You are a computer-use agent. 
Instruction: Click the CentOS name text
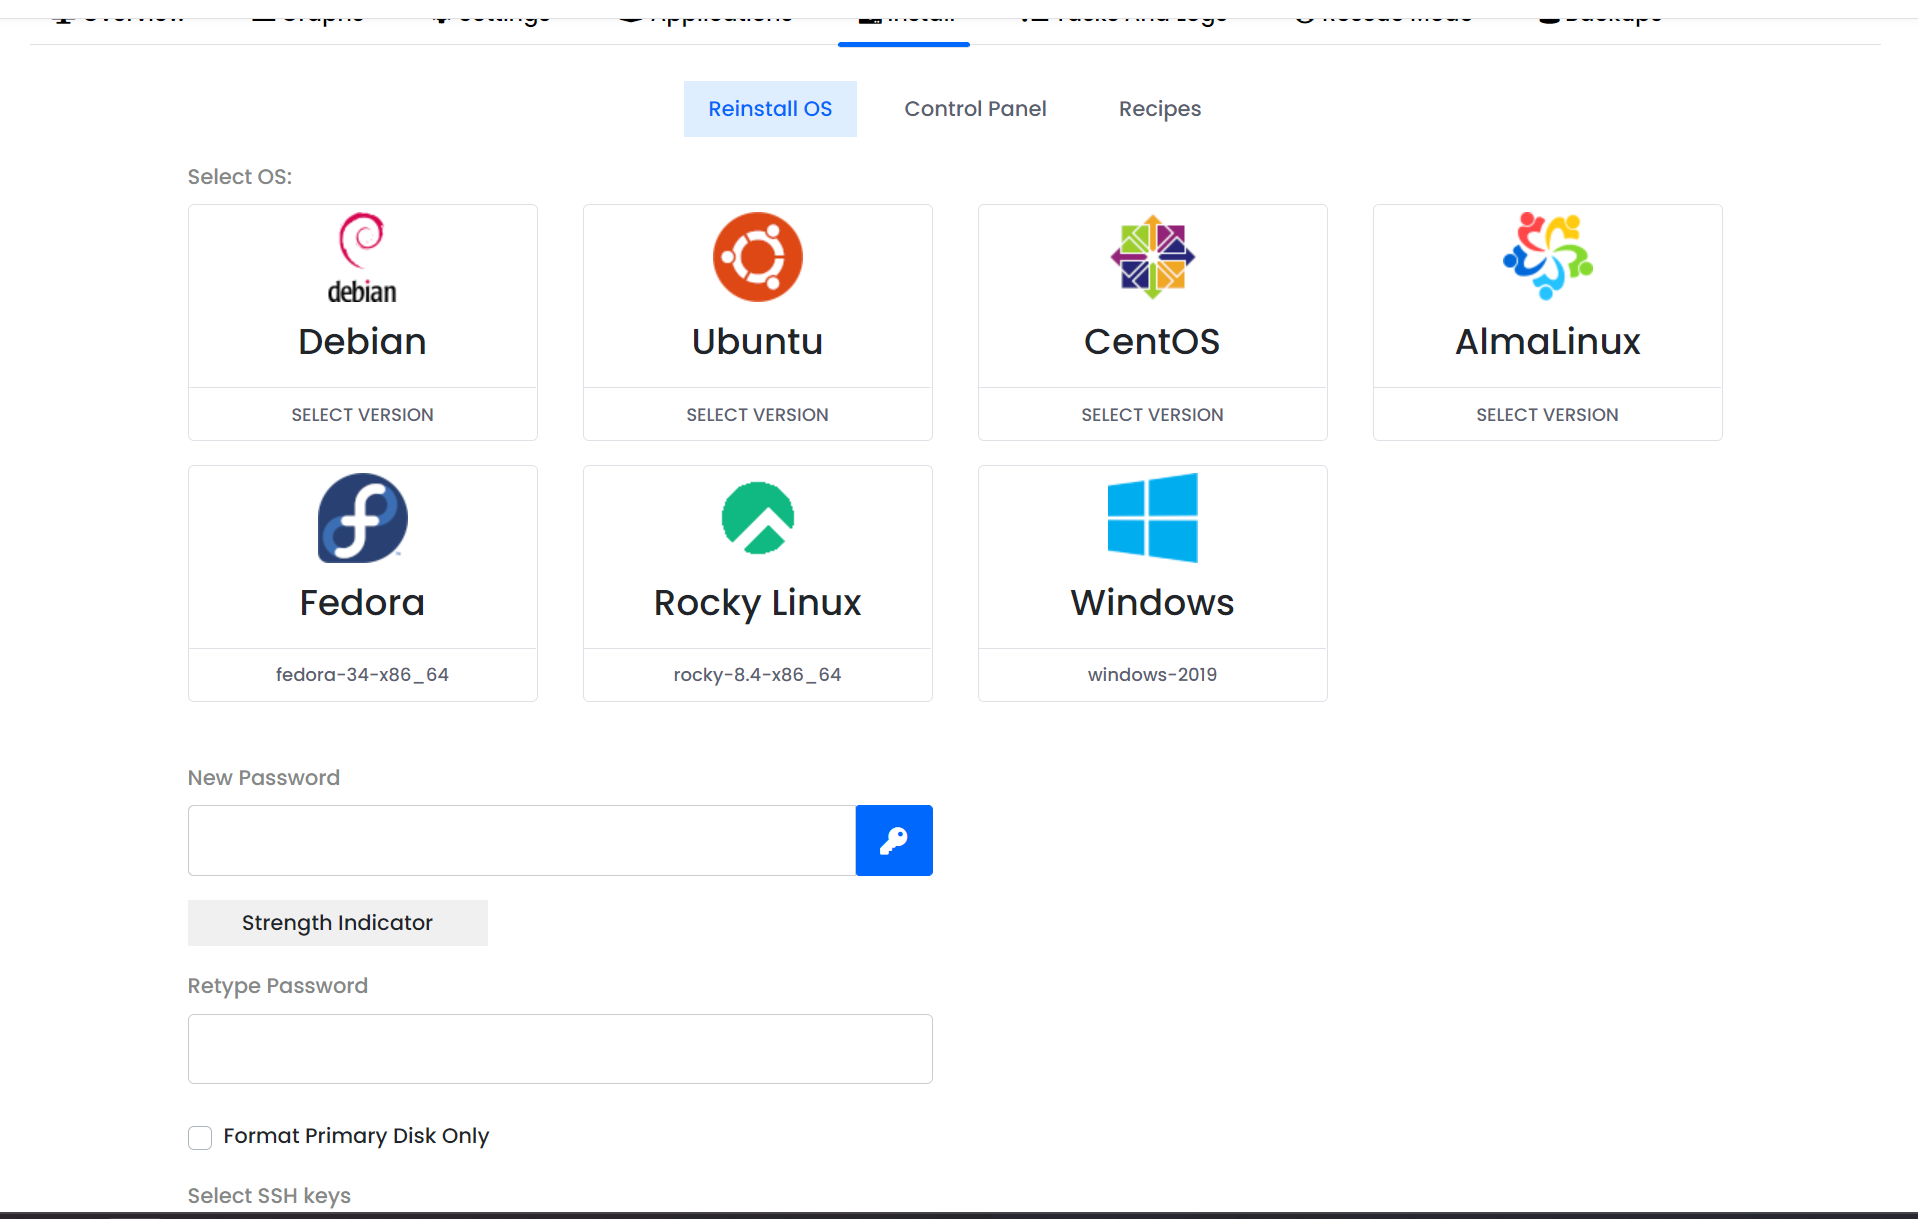click(1152, 342)
